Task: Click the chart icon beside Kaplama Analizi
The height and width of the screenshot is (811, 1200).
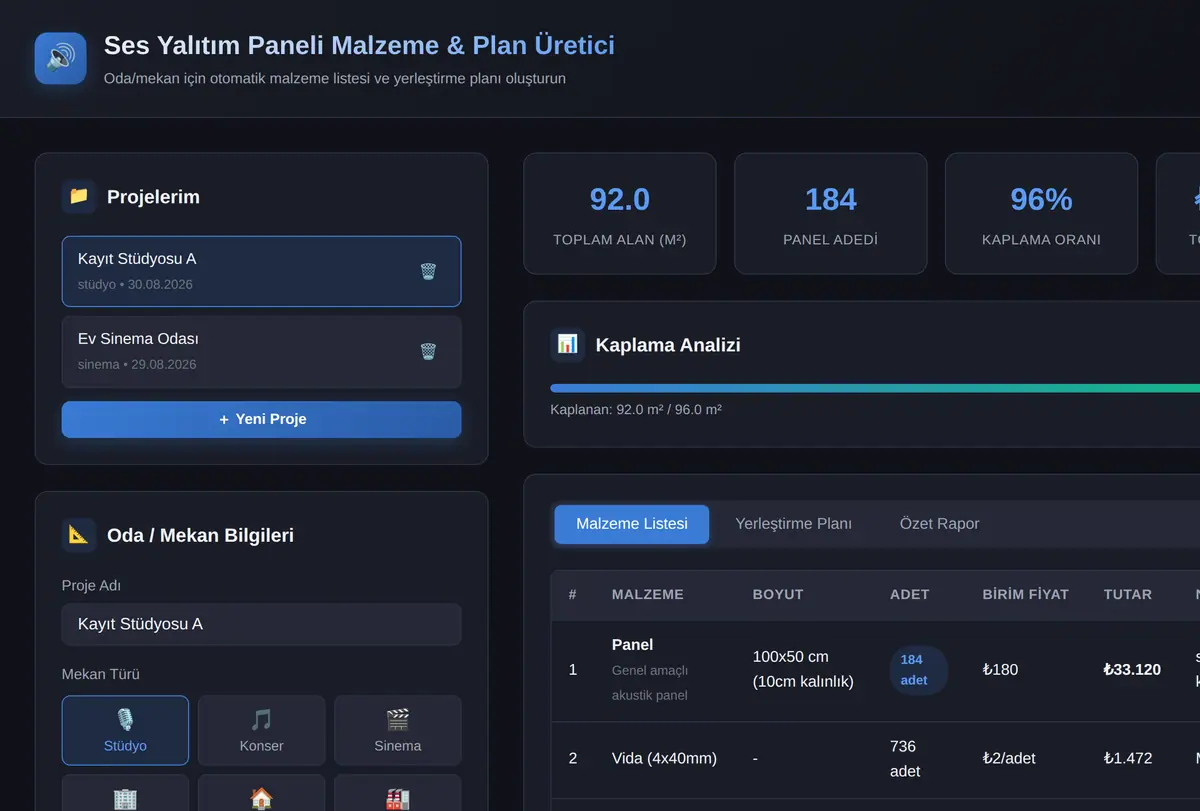Action: pos(567,345)
